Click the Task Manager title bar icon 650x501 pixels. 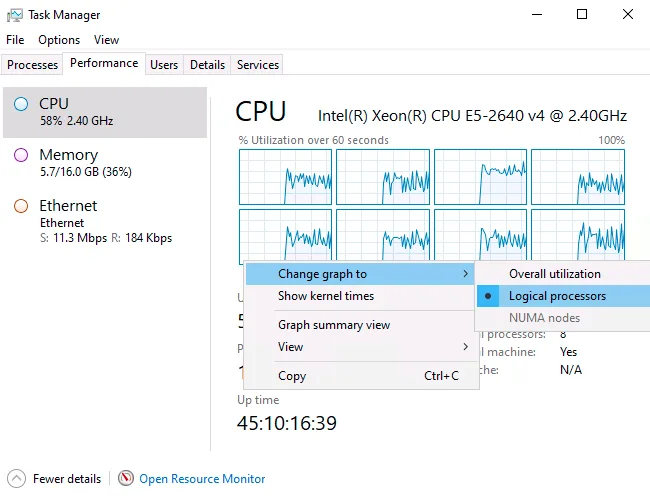[15, 15]
